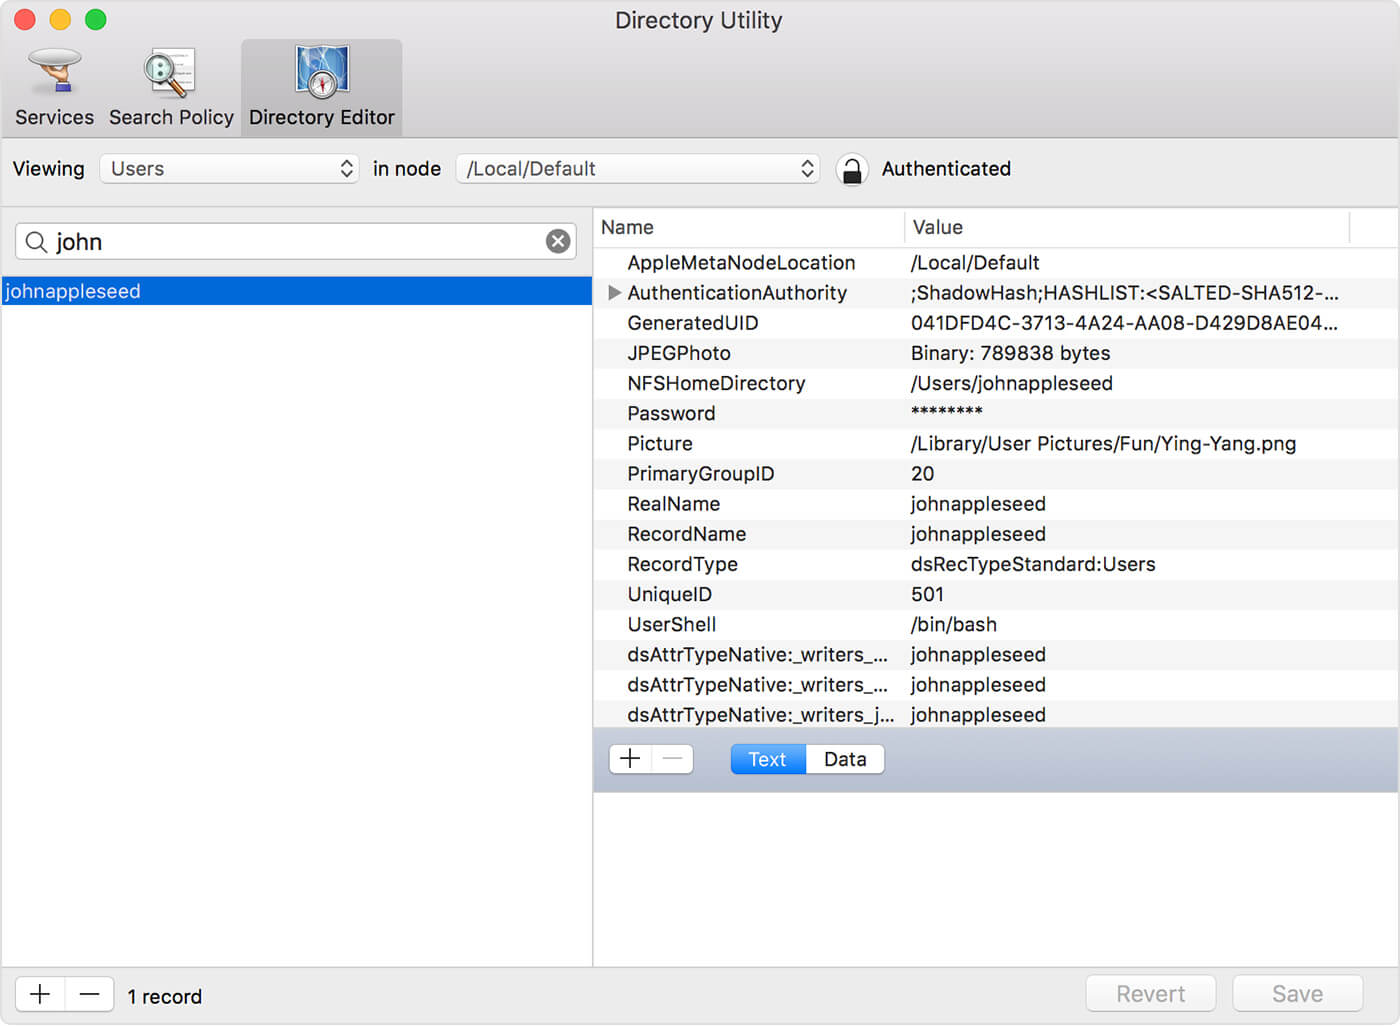1400x1026 pixels.
Task: Click the magnifying glass search icon
Action: click(36, 242)
